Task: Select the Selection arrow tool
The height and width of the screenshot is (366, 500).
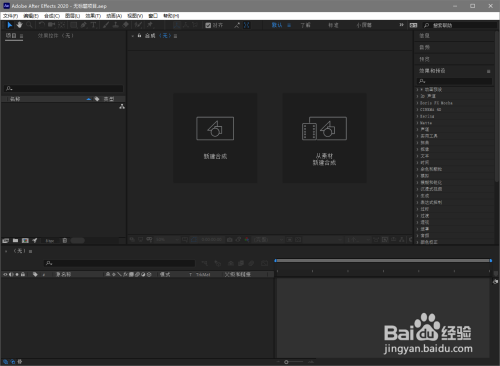Action: (x=10, y=25)
